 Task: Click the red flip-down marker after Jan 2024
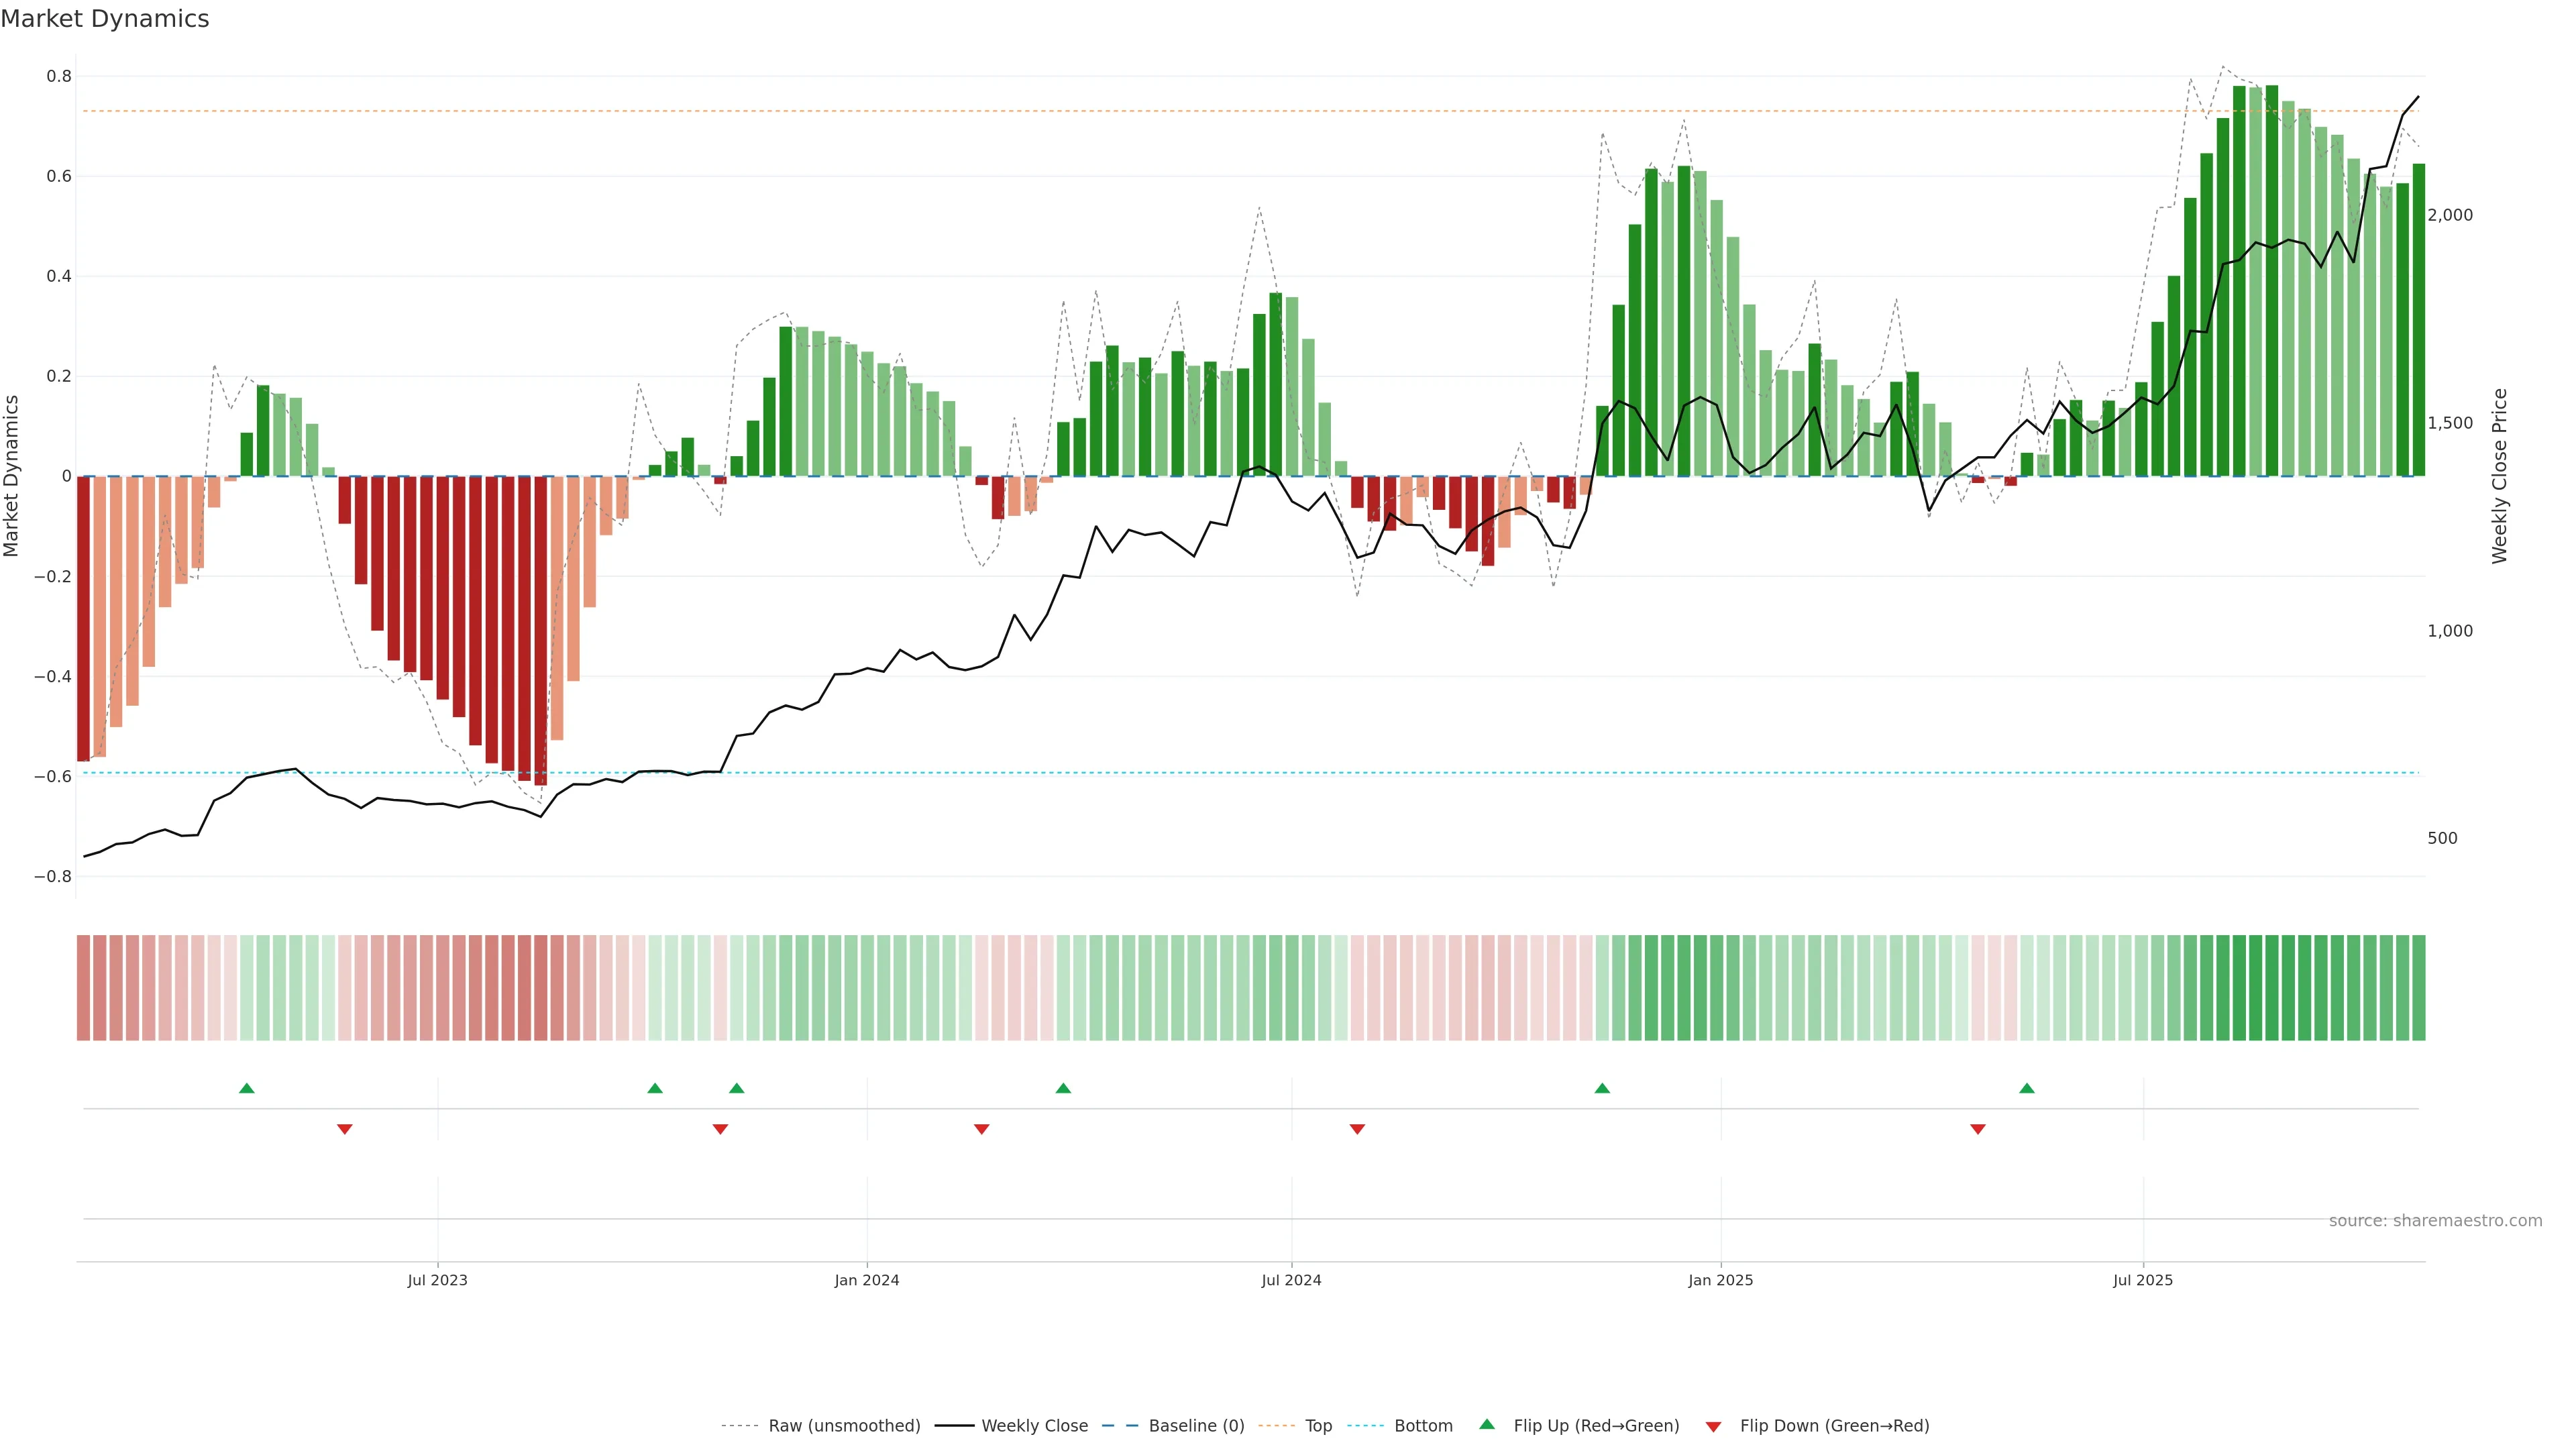pyautogui.click(x=982, y=1129)
